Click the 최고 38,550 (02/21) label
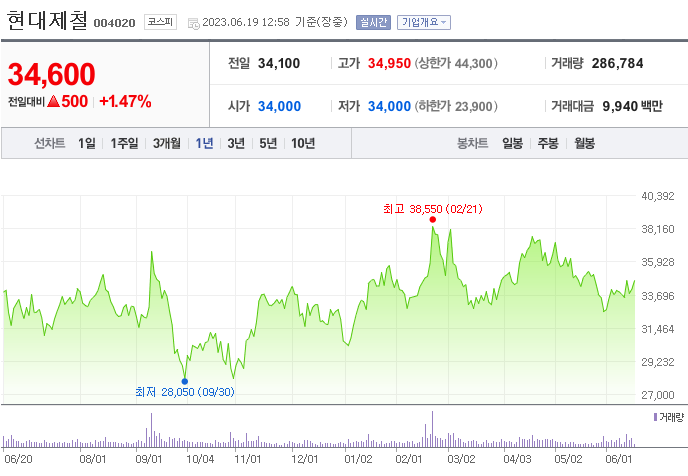The width and height of the screenshot is (688, 476). 433,209
